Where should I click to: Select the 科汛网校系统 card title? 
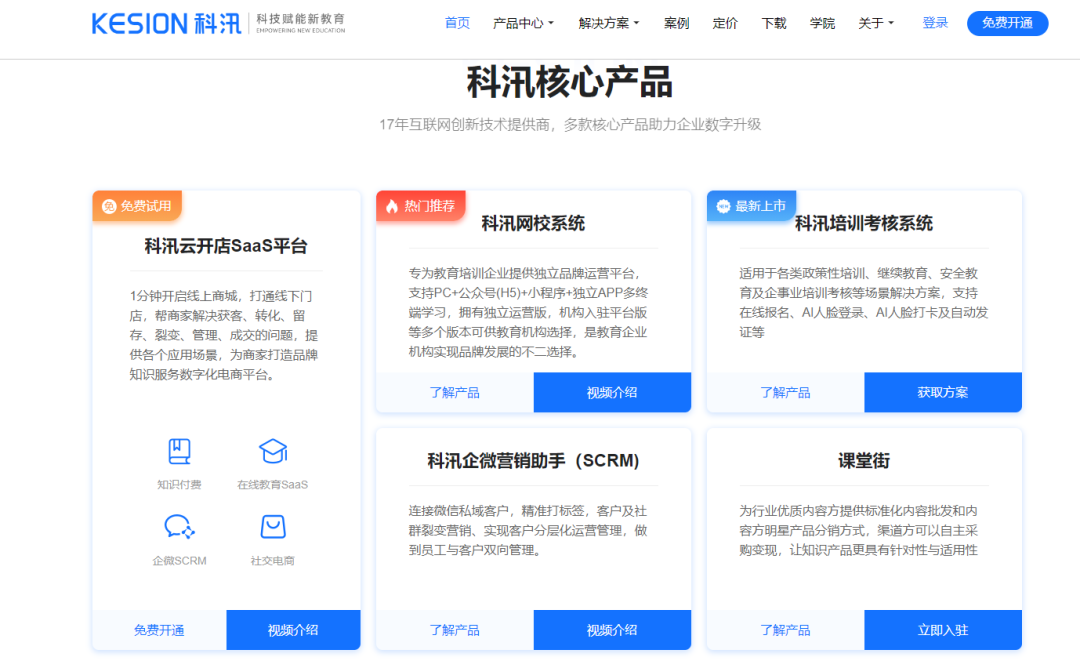click(x=533, y=223)
